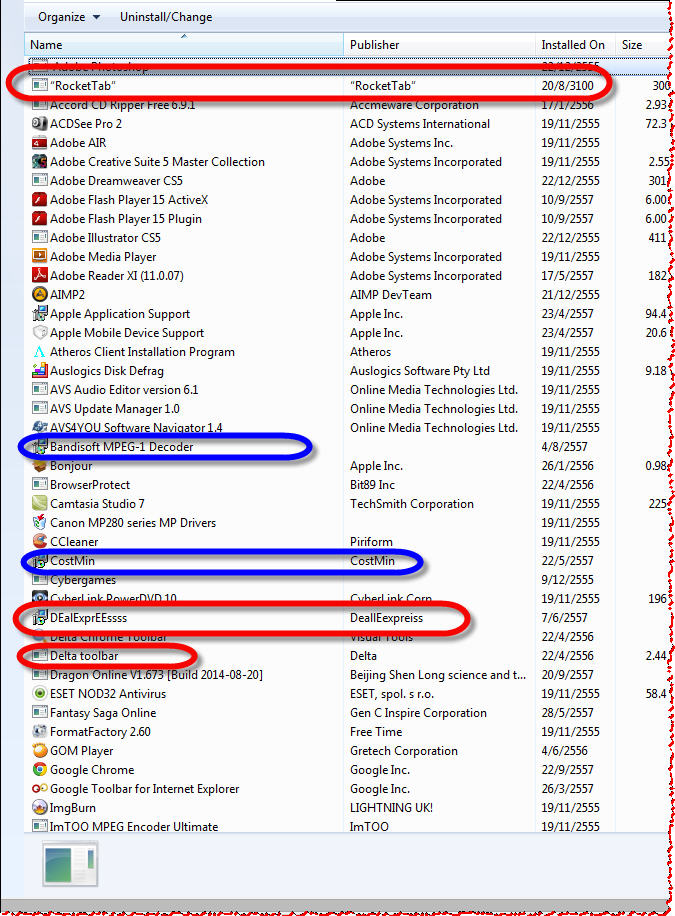The image size is (675, 916).
Task: Click the GOM Player icon
Action: pos(40,751)
